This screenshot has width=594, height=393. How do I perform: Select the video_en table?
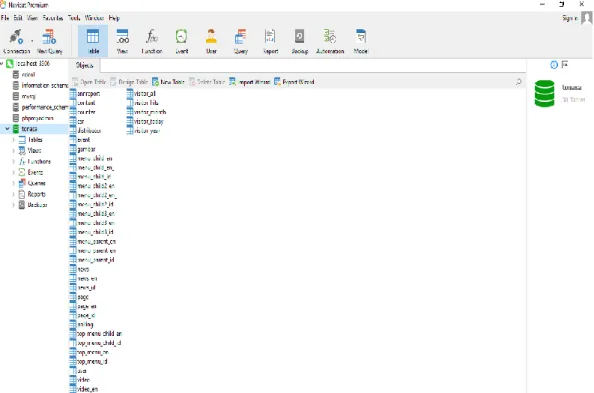[x=84, y=389]
